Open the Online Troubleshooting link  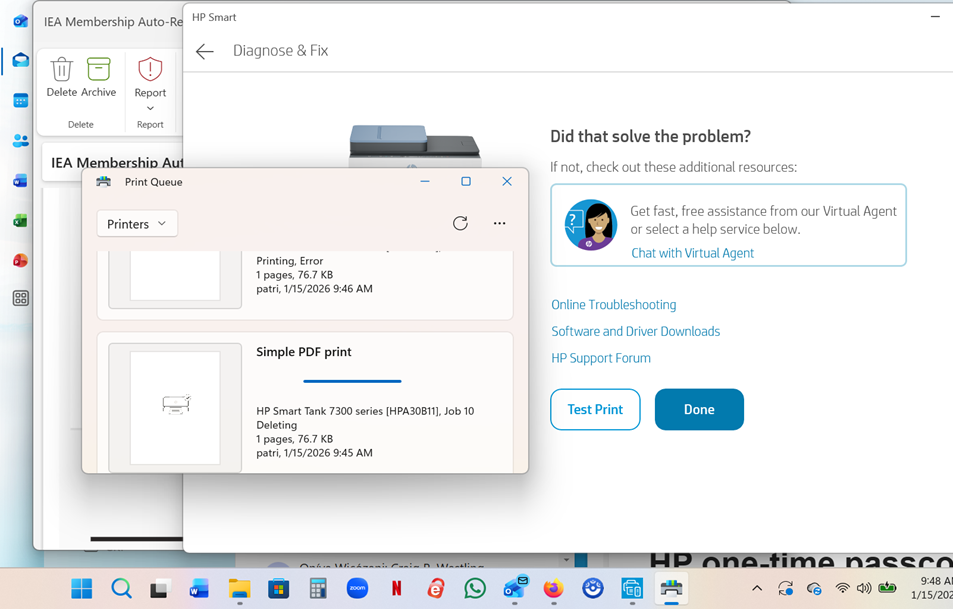[613, 304]
